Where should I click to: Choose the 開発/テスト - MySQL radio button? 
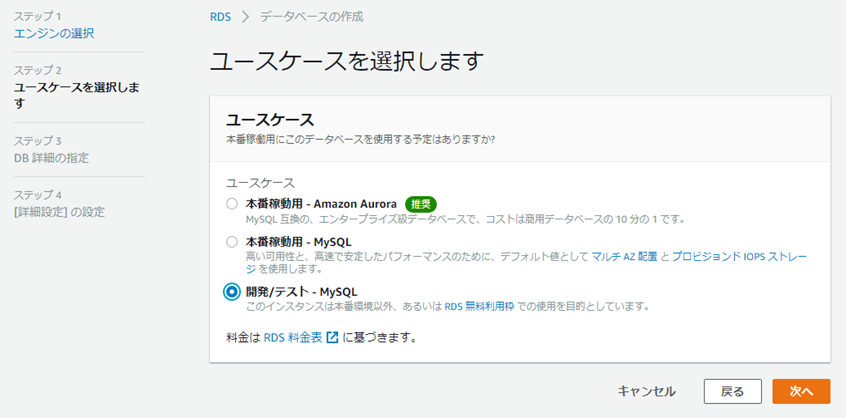232,292
